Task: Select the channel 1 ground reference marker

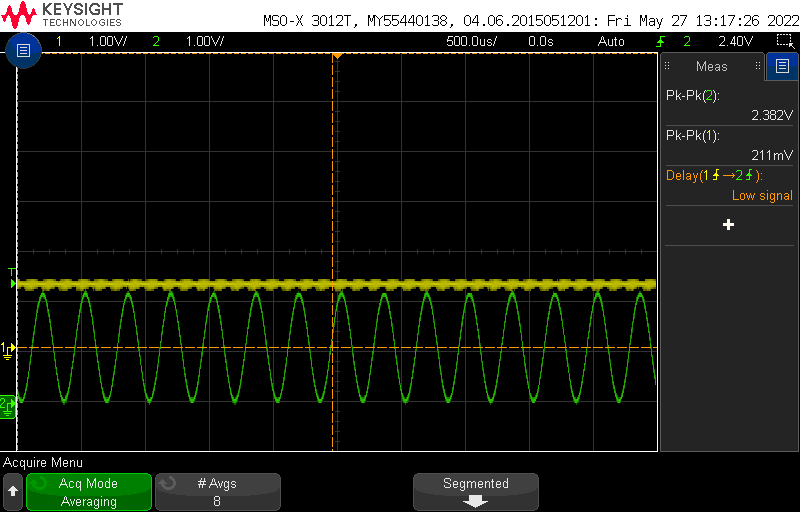Action: tap(7, 348)
